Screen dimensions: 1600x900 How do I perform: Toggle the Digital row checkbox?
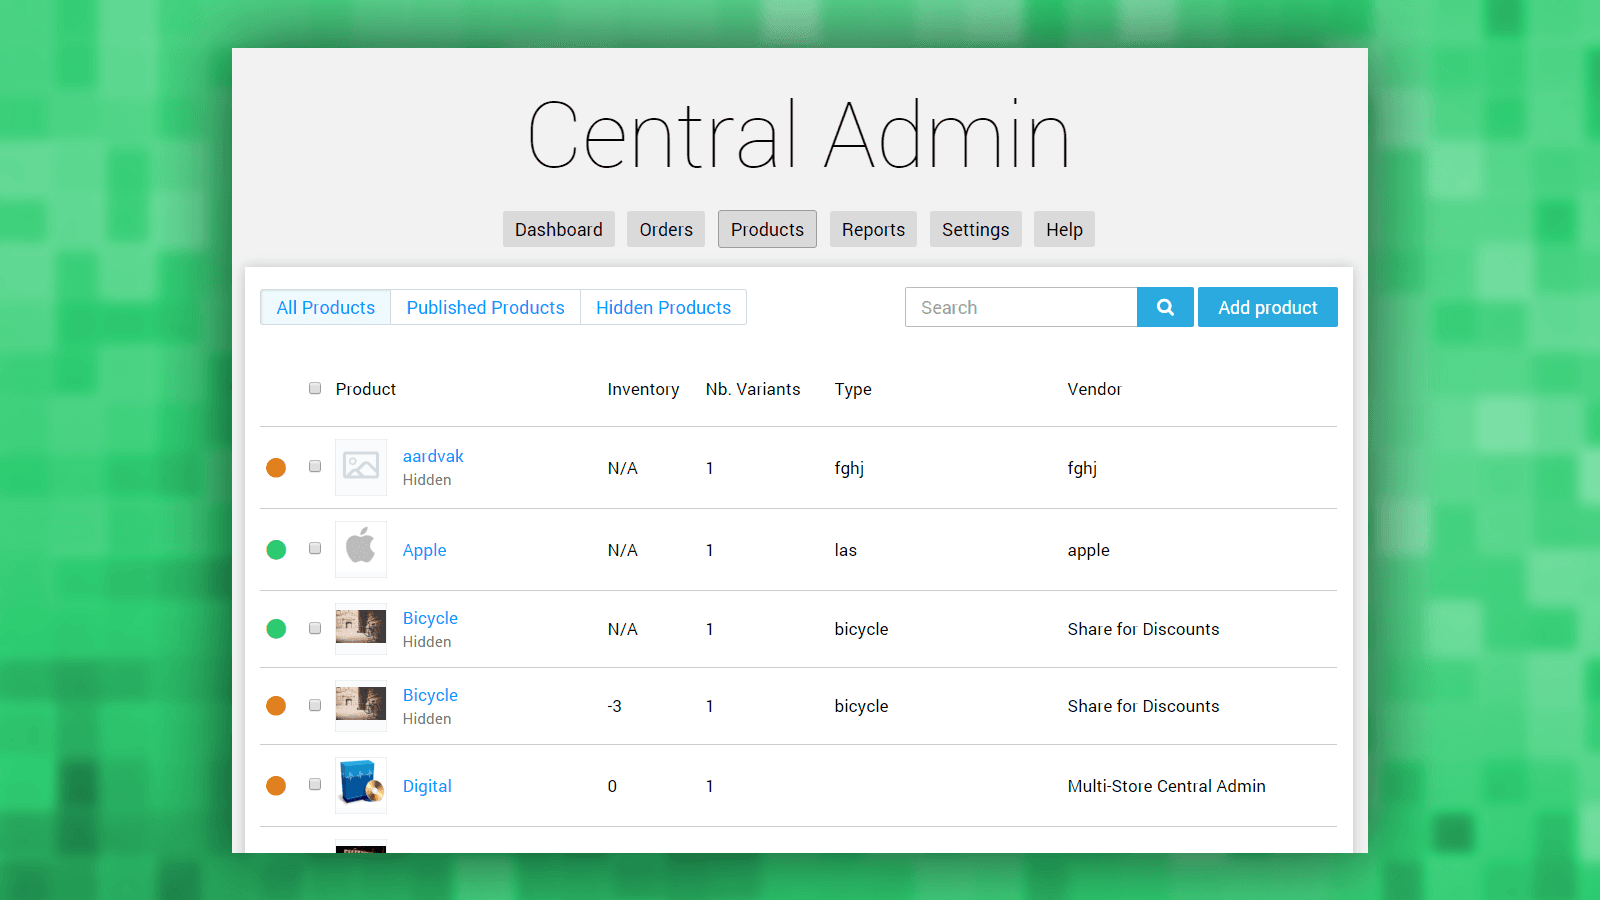[315, 784]
